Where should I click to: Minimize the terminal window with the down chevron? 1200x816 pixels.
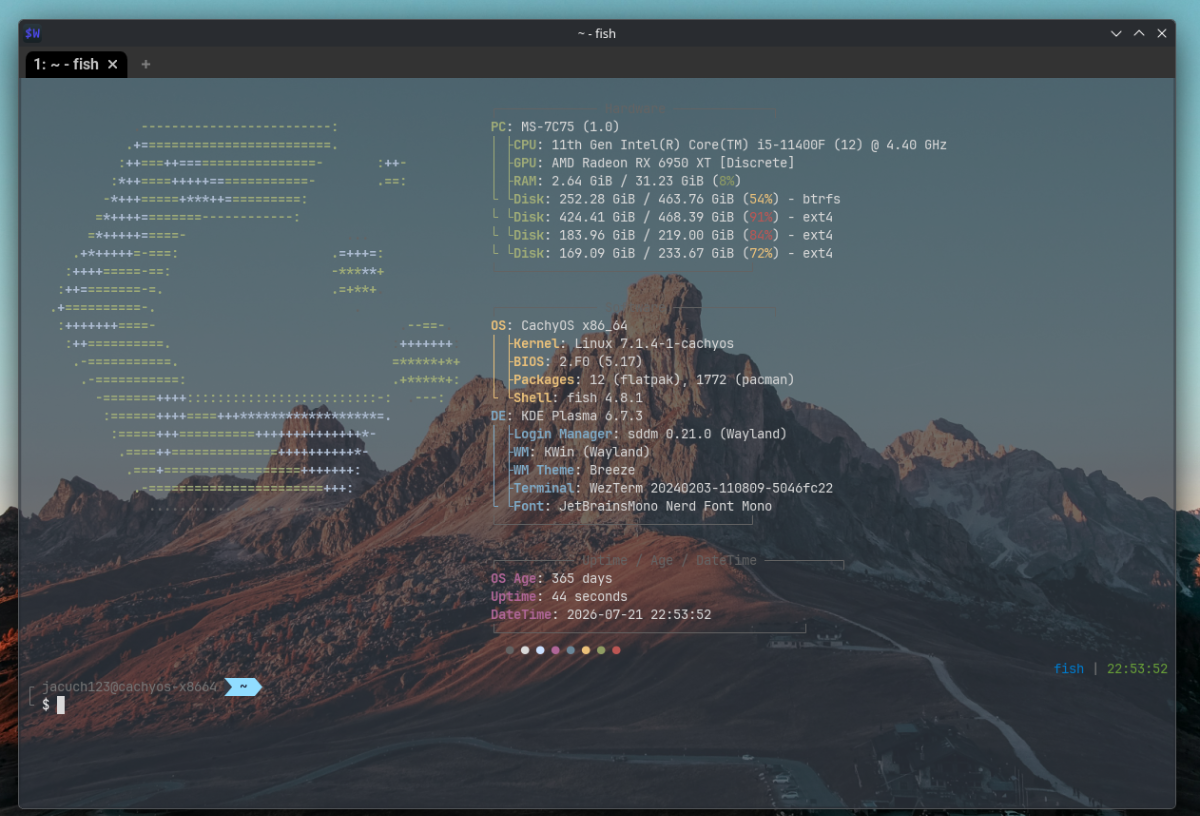(x=1116, y=33)
